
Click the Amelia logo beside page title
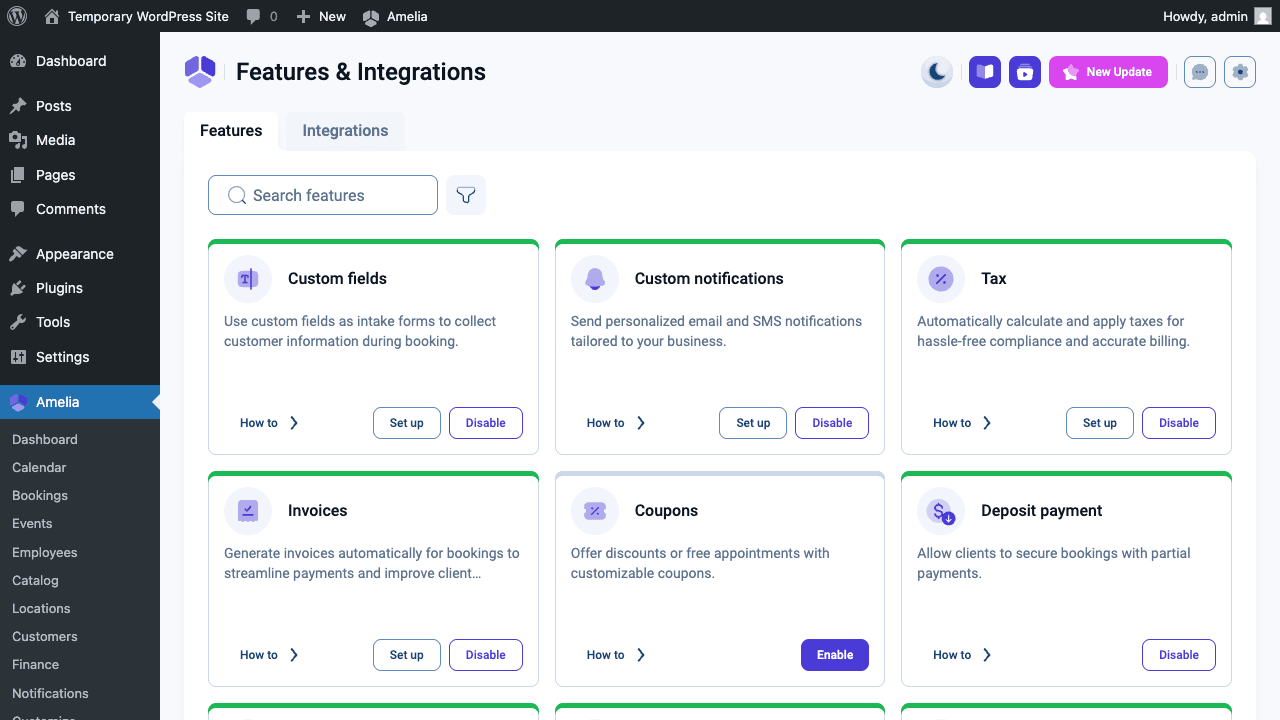click(x=200, y=72)
